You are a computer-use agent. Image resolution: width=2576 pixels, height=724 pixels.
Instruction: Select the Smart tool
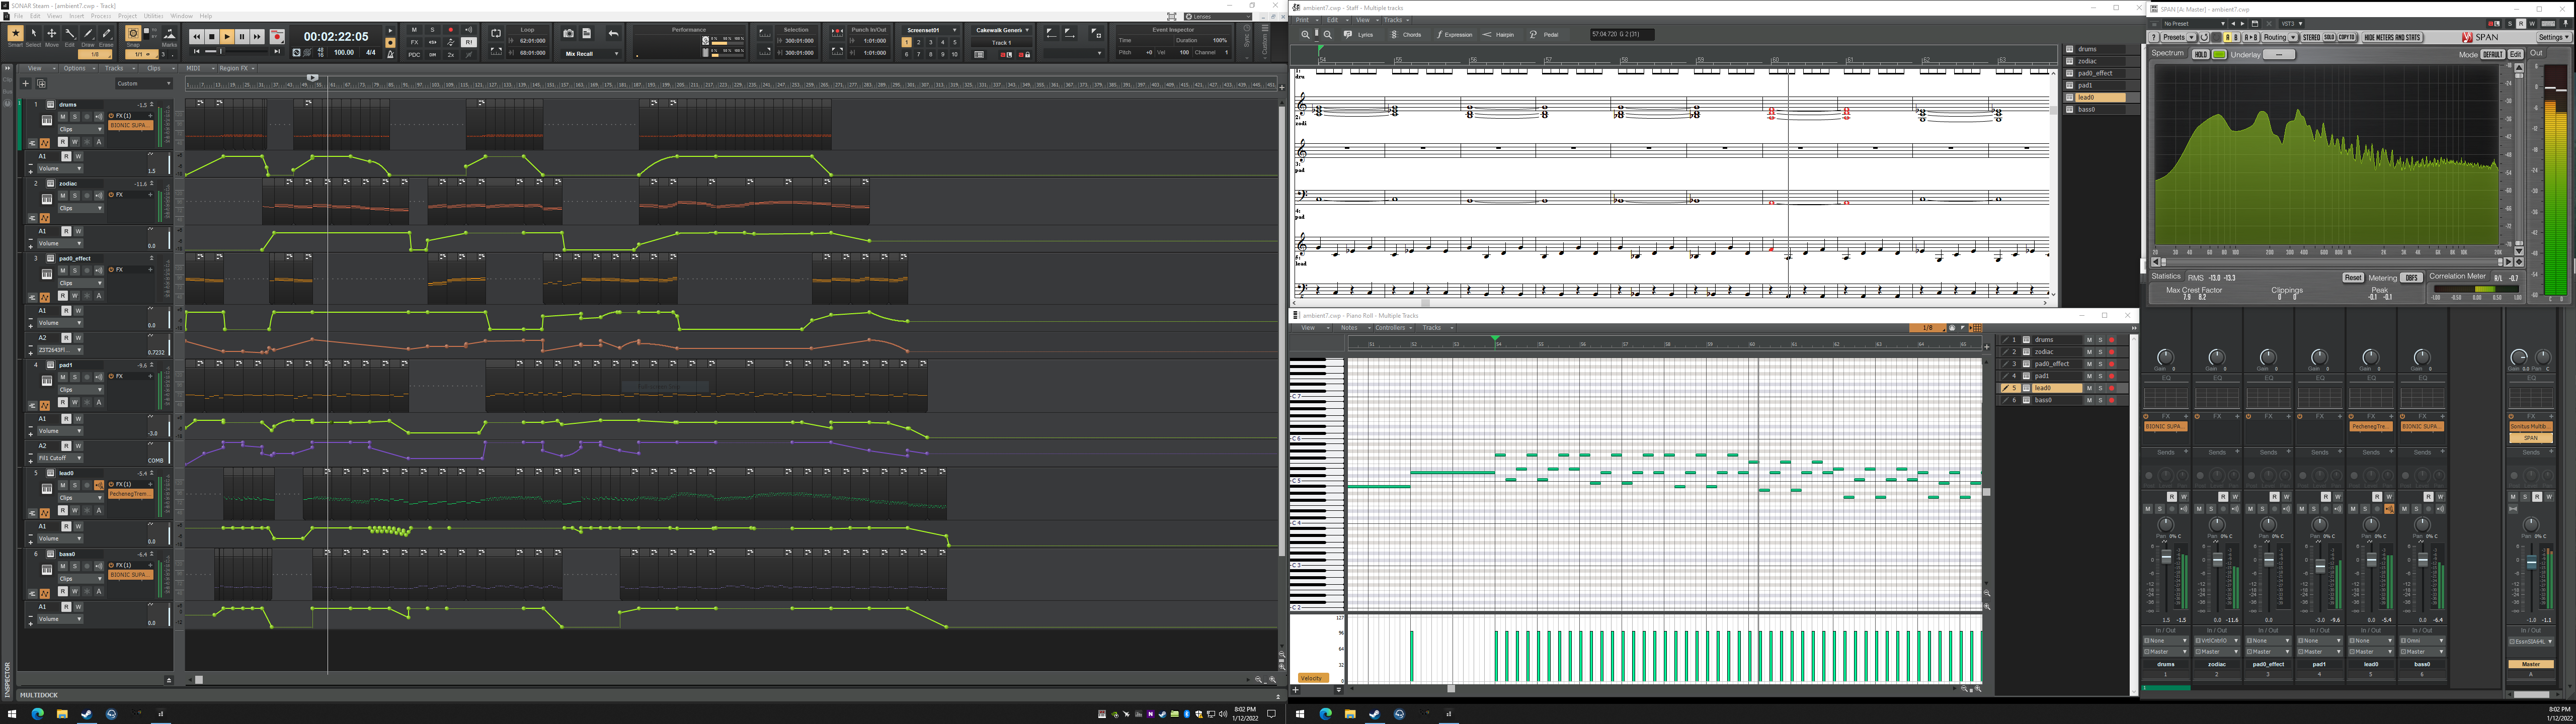(x=15, y=34)
